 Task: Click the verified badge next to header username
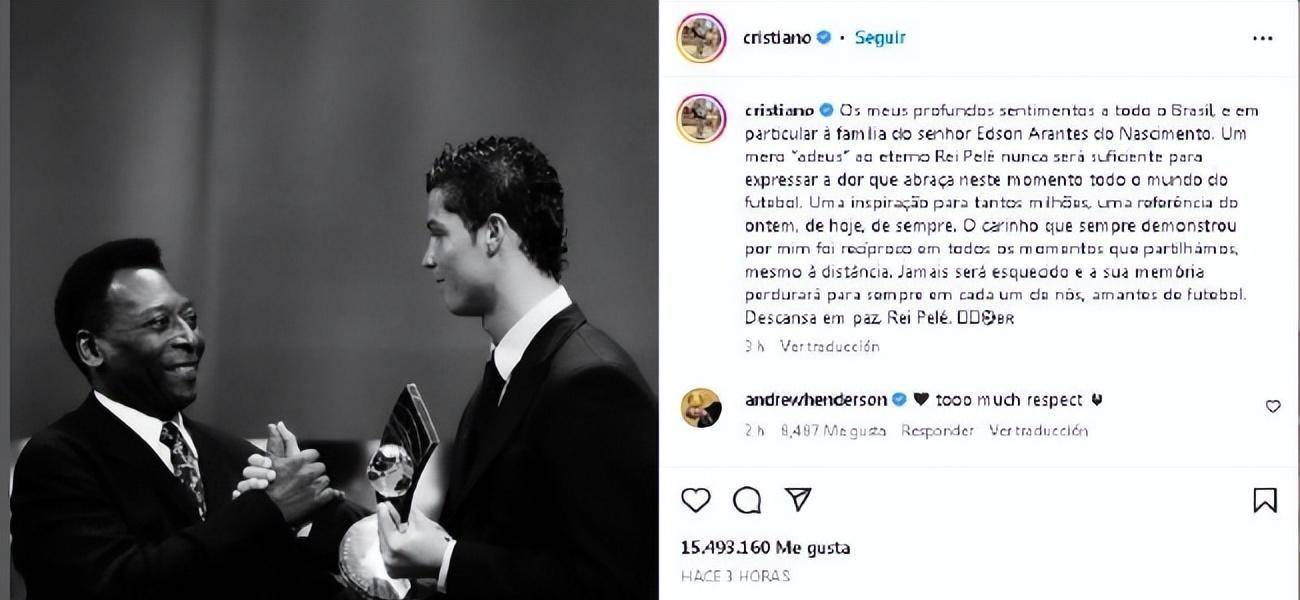824,38
